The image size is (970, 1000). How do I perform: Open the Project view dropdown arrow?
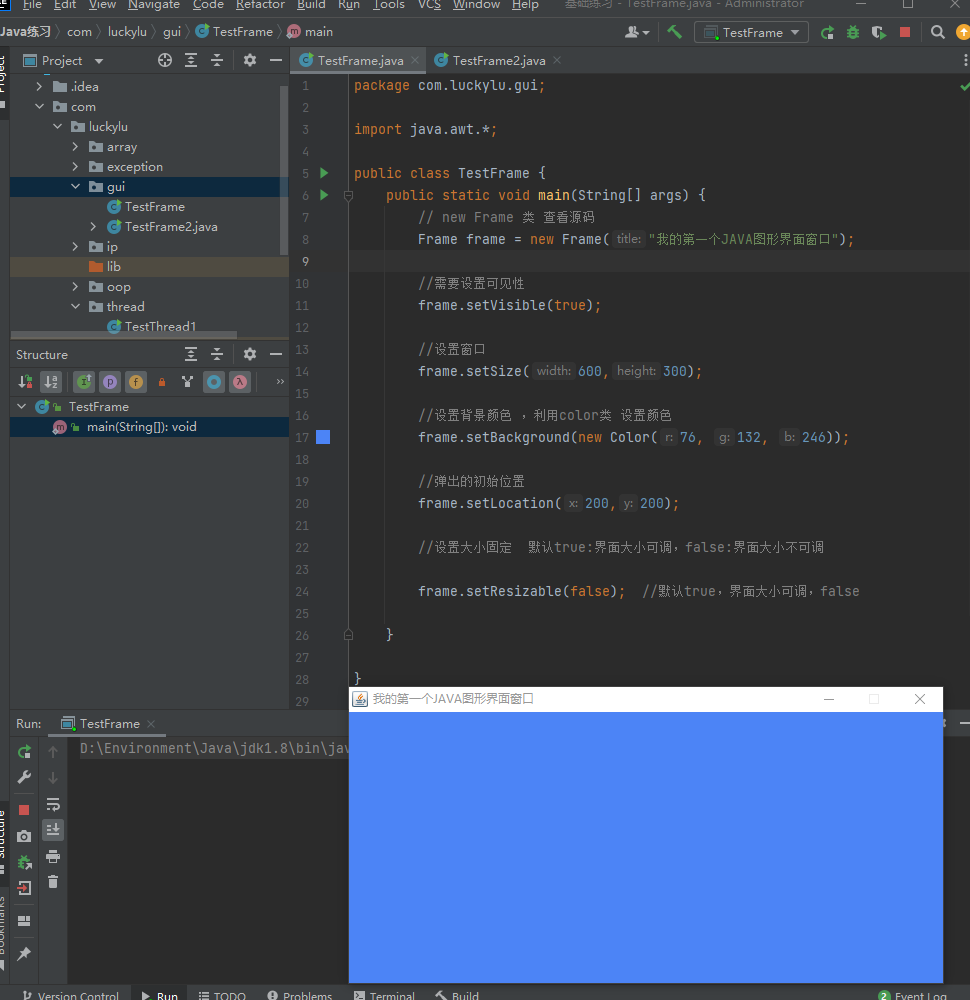[x=99, y=61]
